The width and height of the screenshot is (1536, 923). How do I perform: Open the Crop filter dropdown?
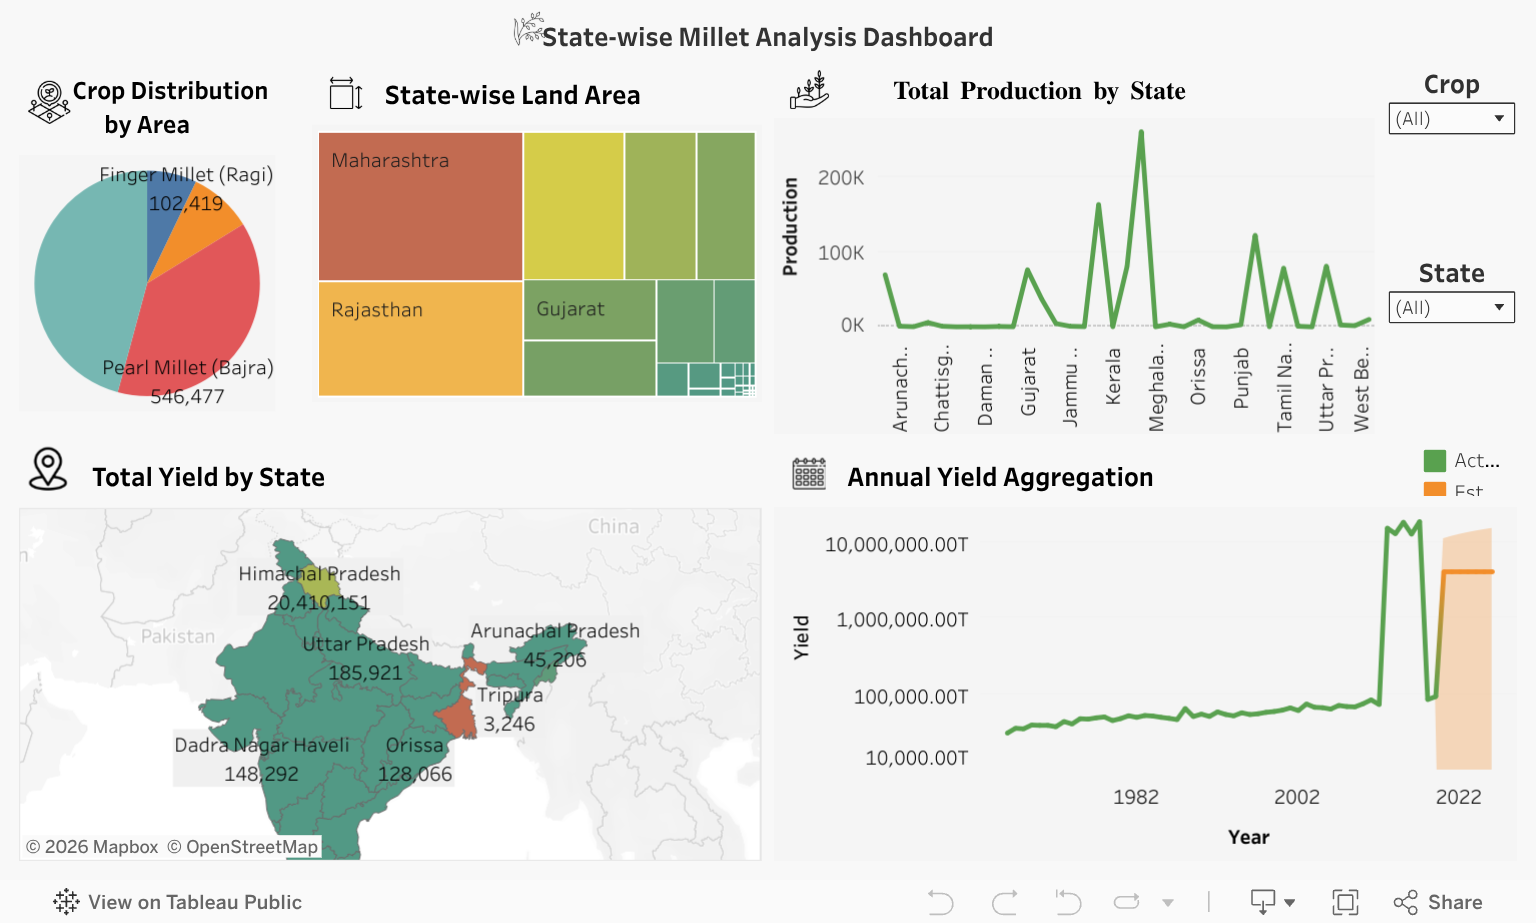(1451, 119)
